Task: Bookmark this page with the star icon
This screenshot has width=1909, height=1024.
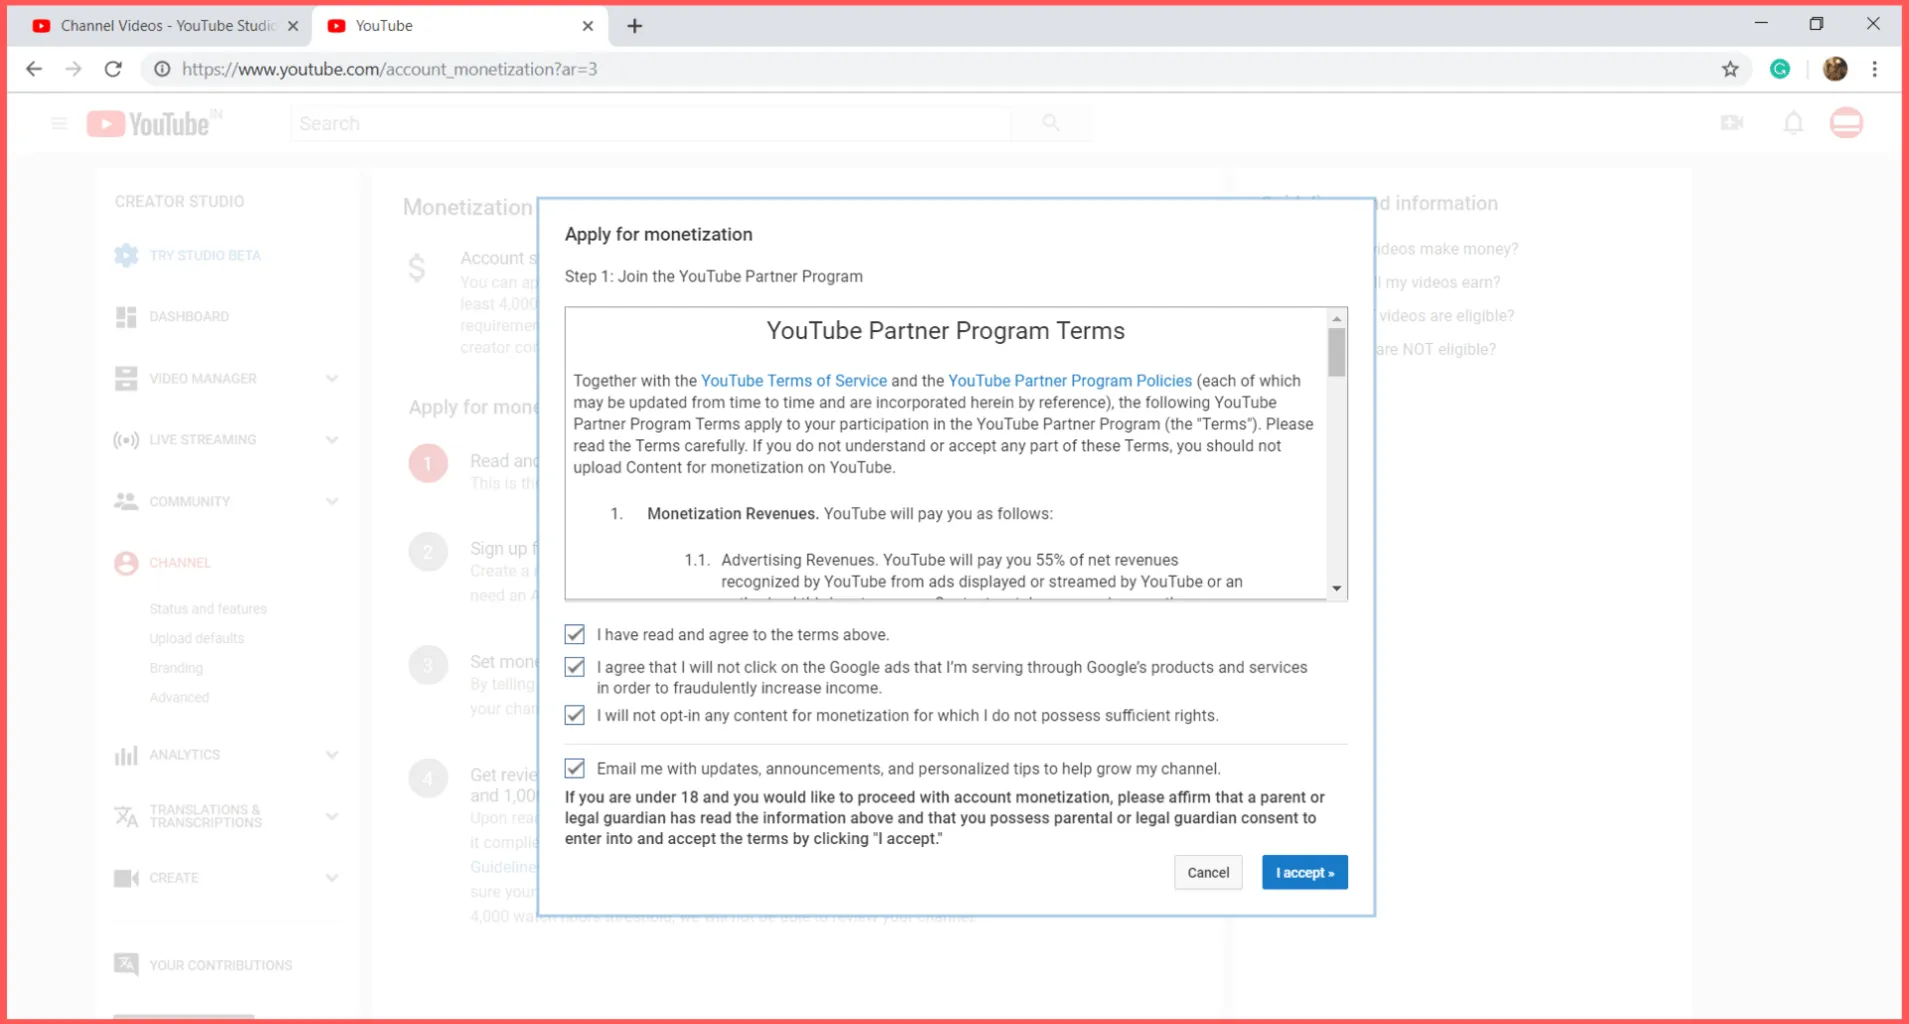Action: pyautogui.click(x=1730, y=69)
